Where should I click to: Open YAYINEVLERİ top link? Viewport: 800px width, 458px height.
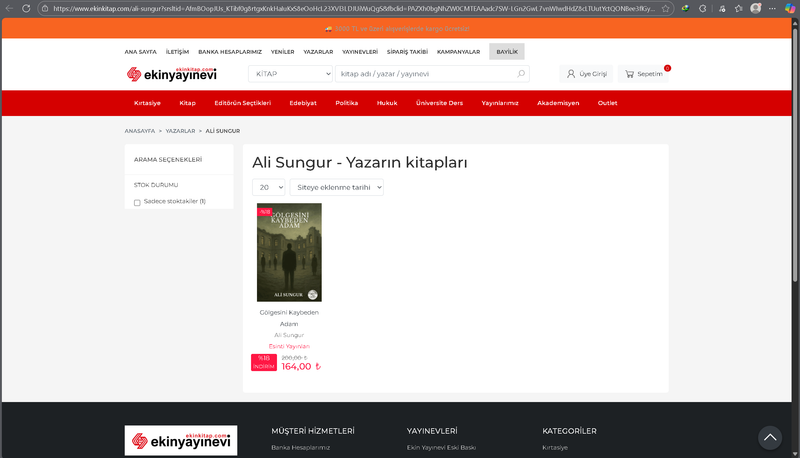tap(360, 52)
